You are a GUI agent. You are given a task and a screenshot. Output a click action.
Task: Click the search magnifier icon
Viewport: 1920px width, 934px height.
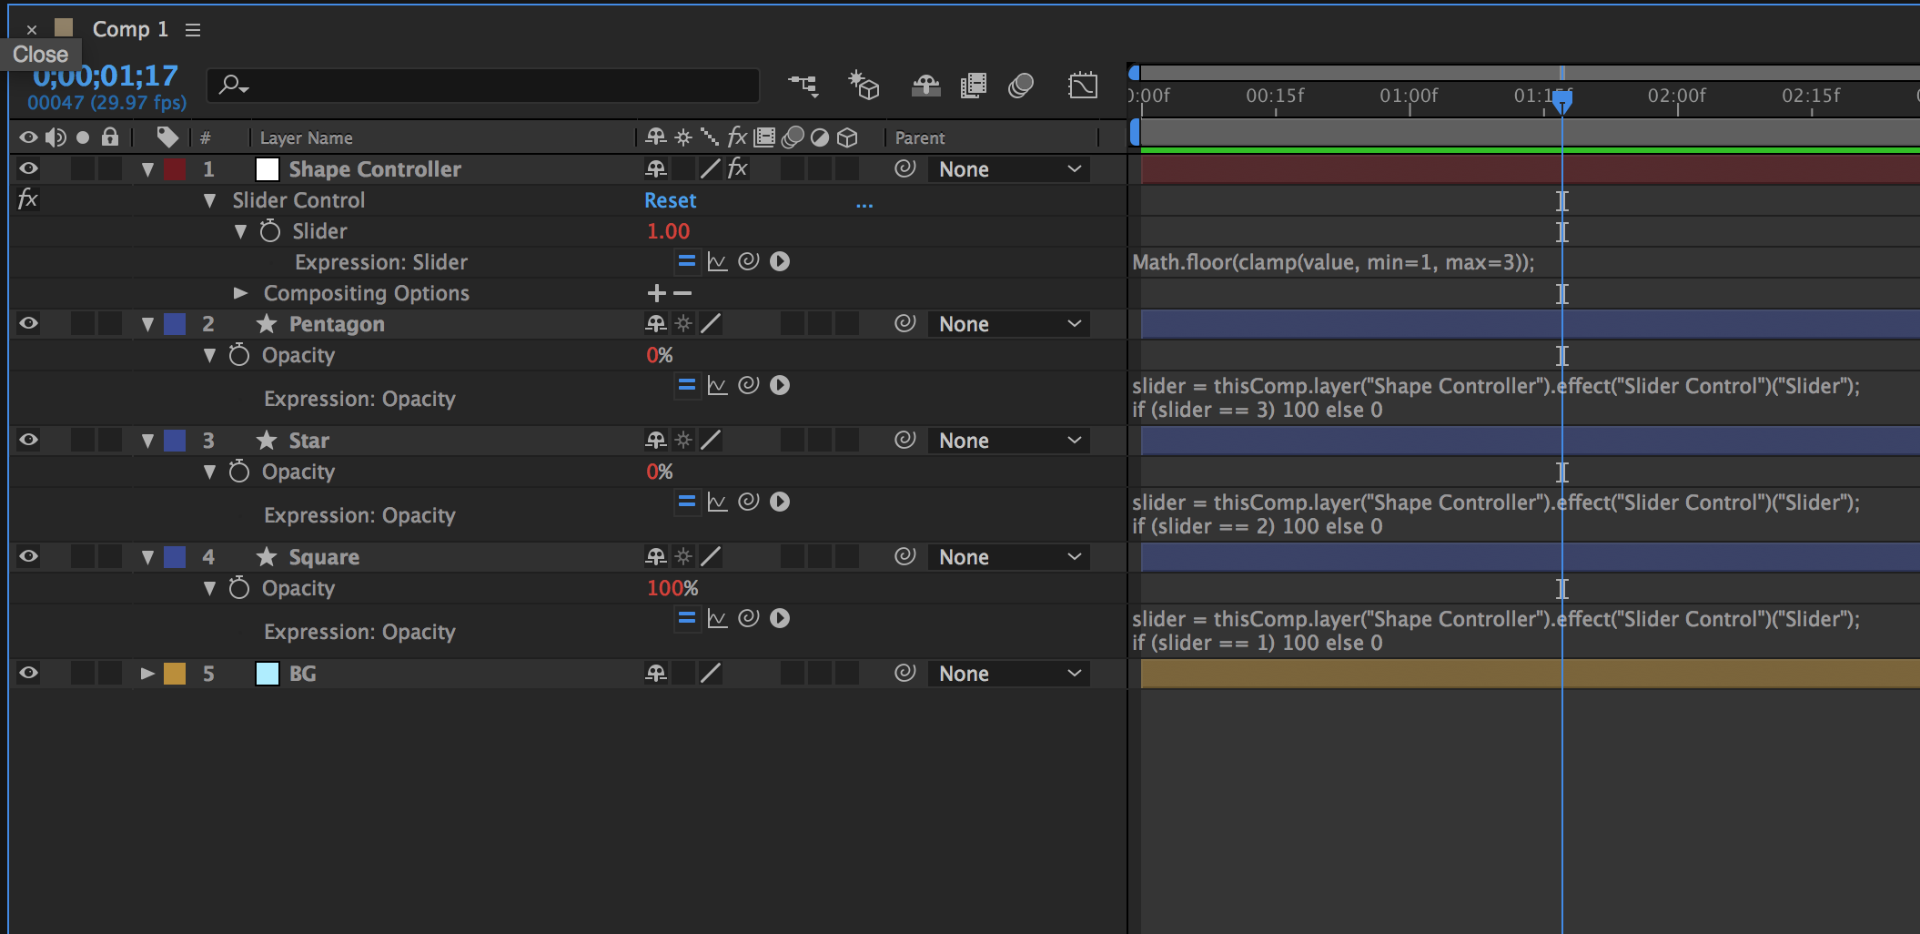pyautogui.click(x=233, y=86)
